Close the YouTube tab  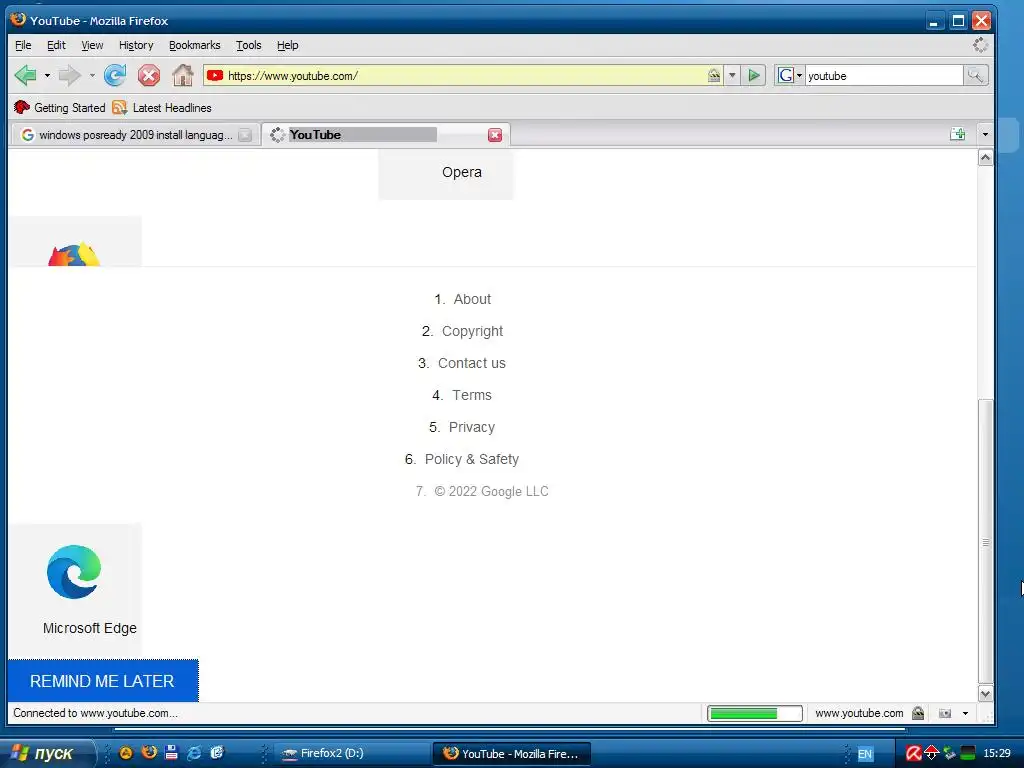(495, 135)
